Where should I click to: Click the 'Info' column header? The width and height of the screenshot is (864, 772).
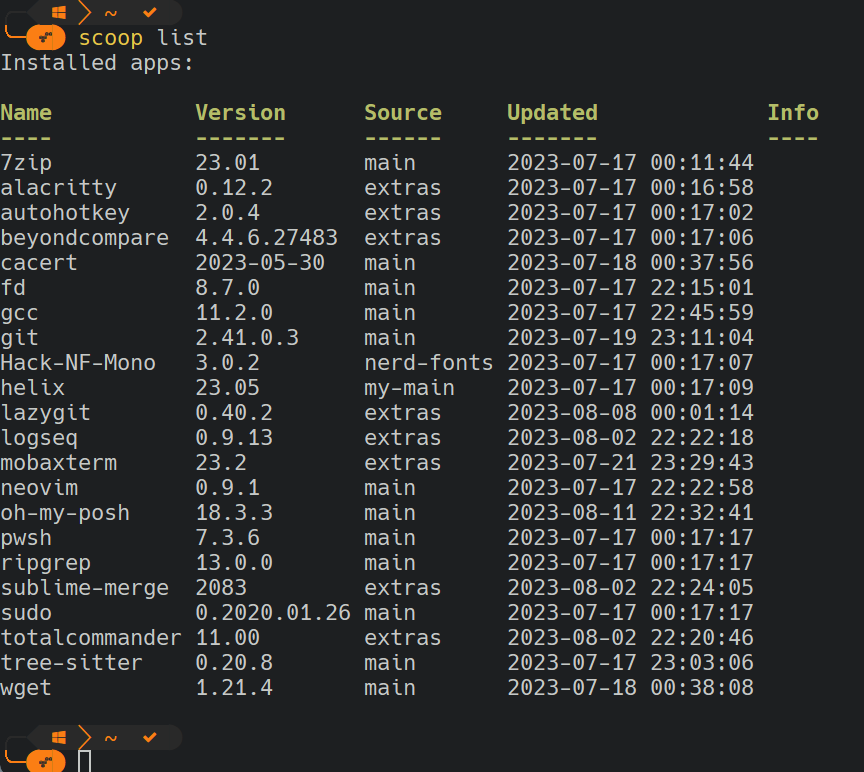pos(793,112)
